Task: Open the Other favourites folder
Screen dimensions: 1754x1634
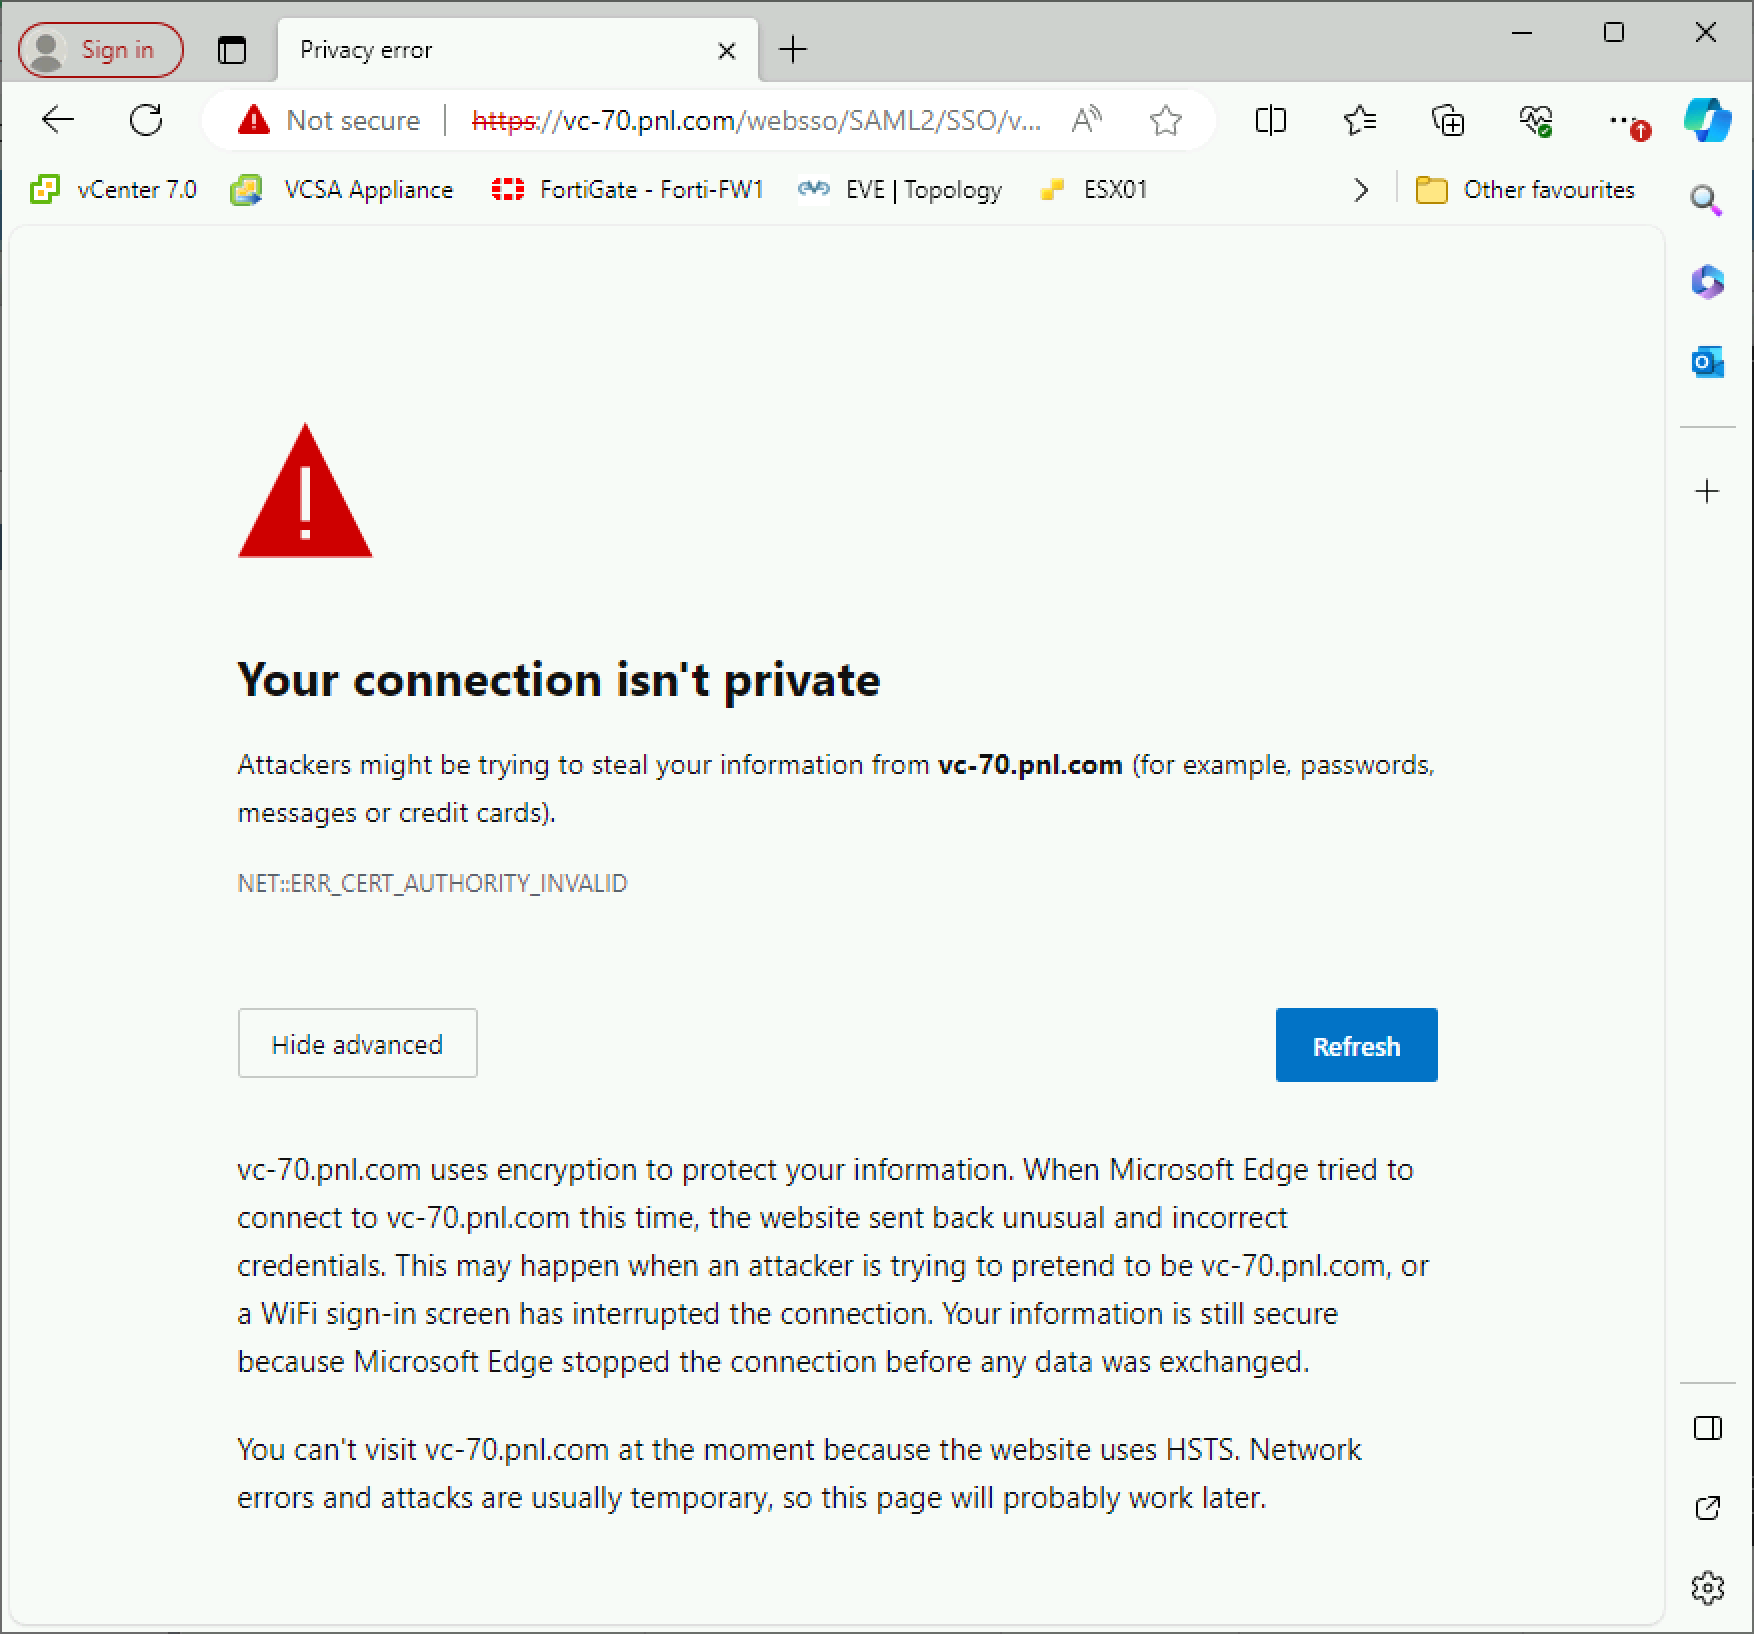Action: [1524, 189]
